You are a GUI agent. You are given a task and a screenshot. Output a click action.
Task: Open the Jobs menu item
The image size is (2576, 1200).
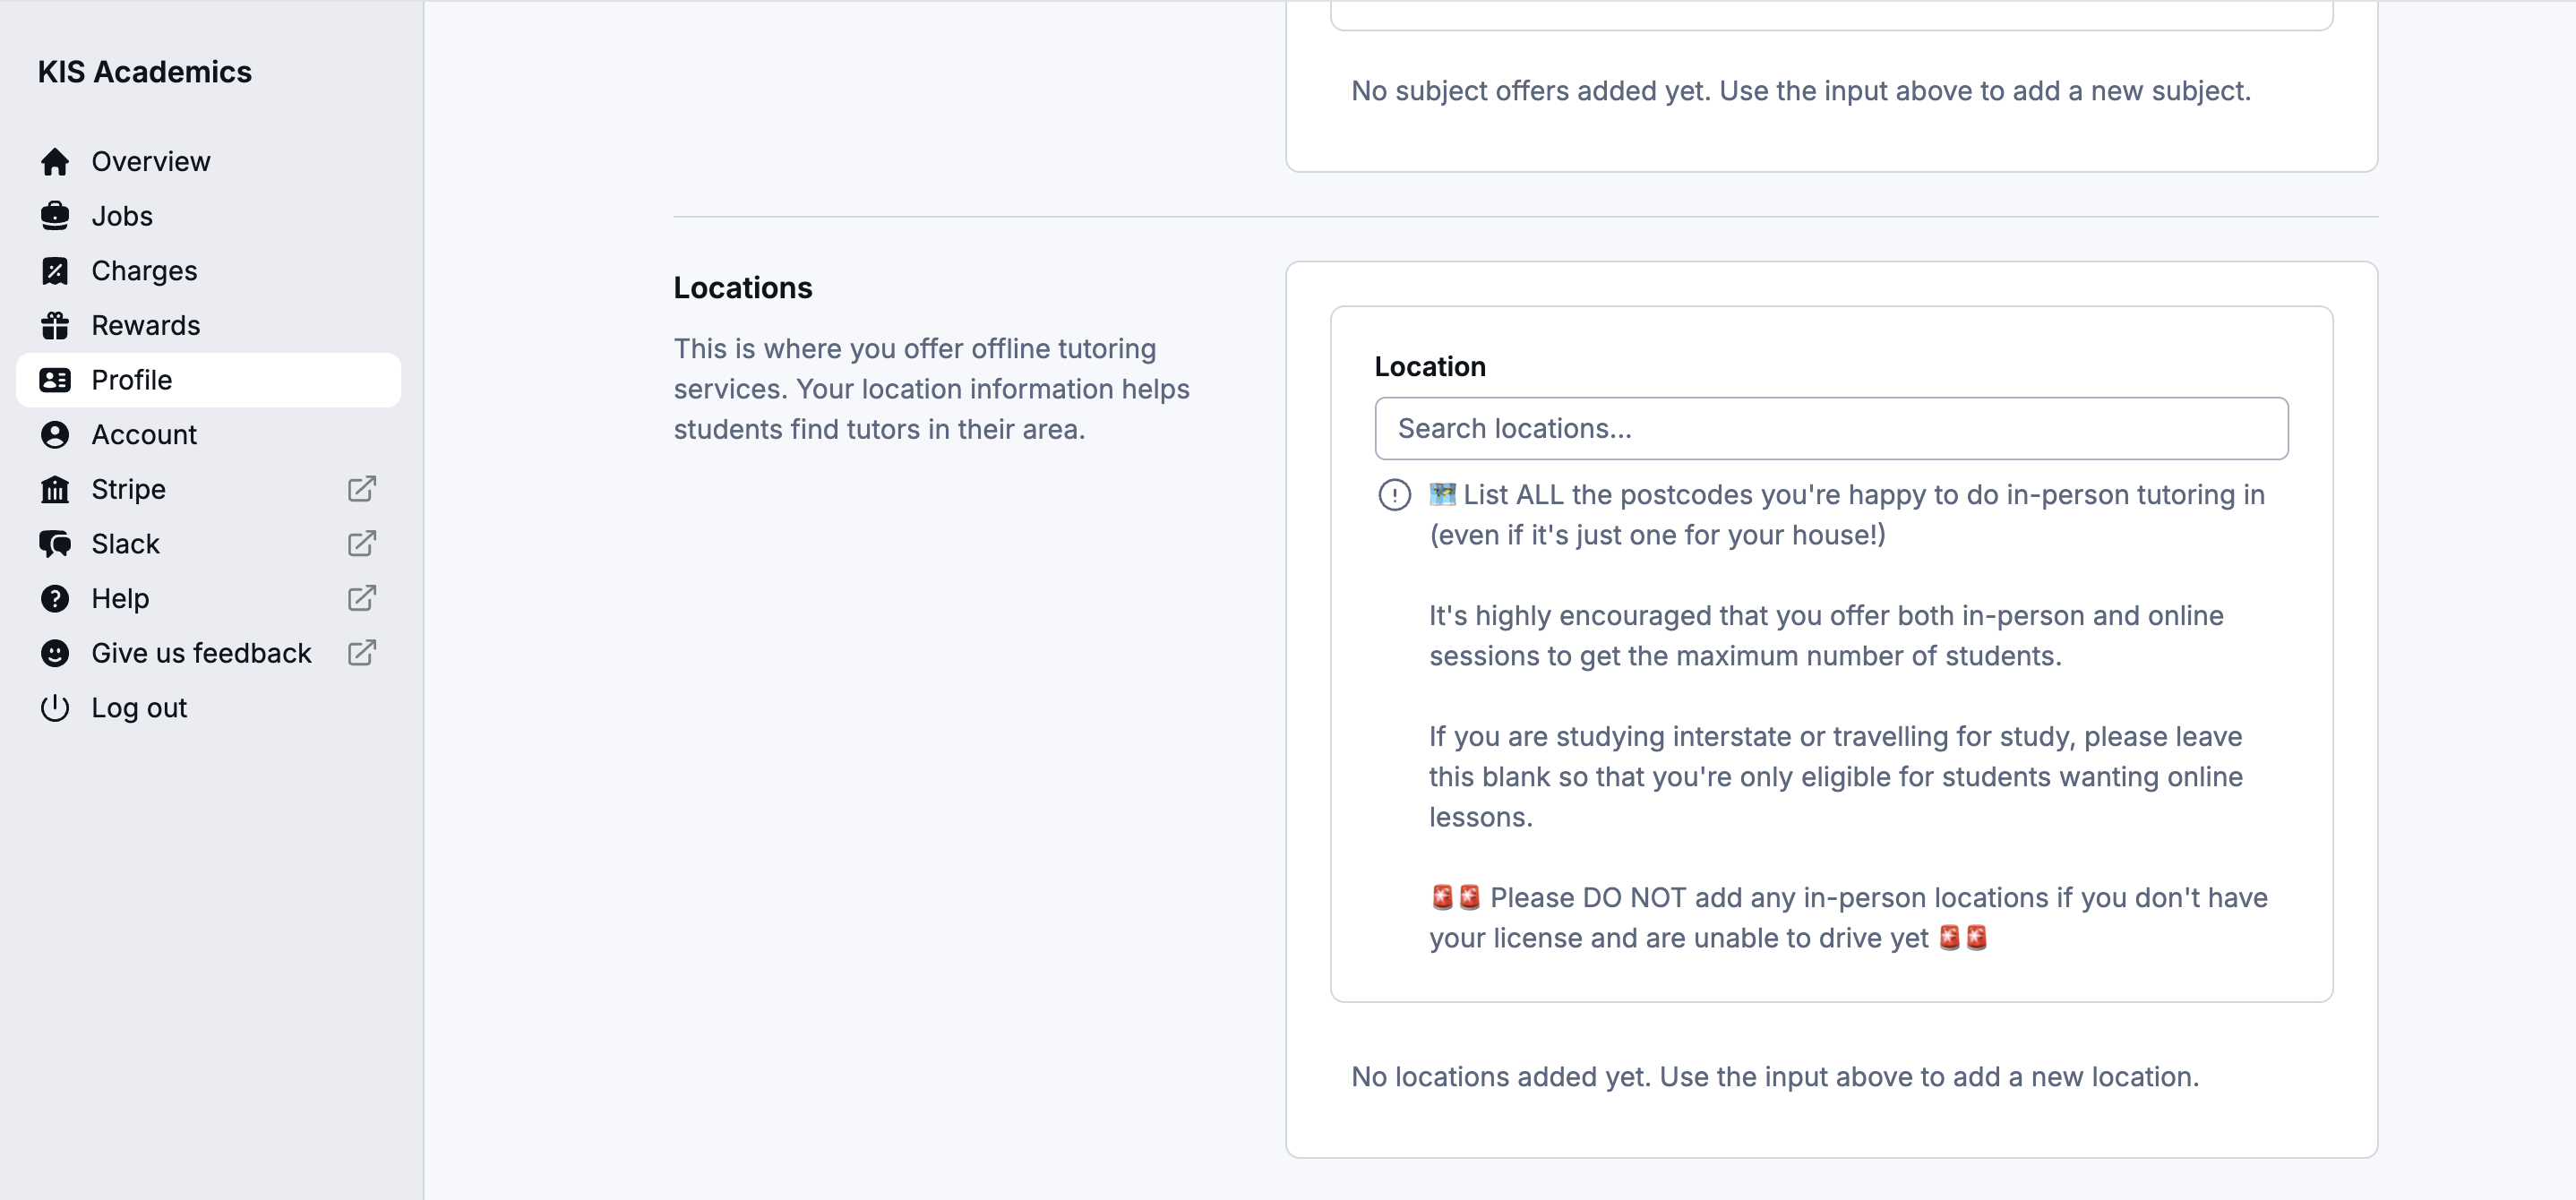tap(122, 216)
